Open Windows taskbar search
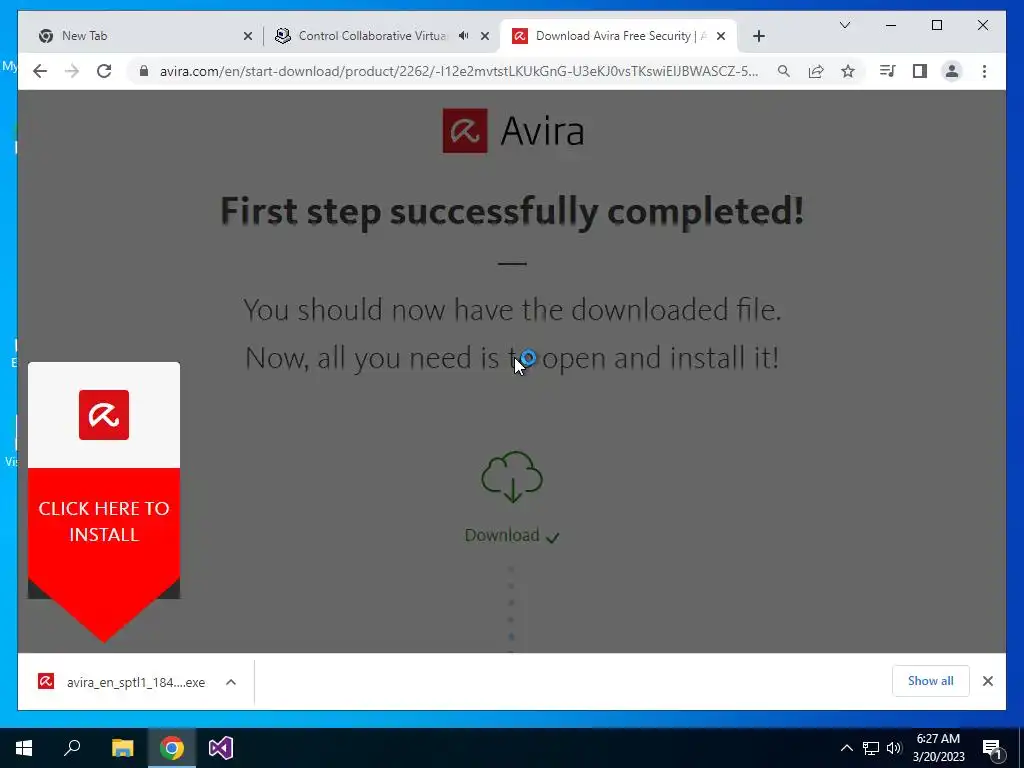Image resolution: width=1024 pixels, height=768 pixels. (x=72, y=748)
